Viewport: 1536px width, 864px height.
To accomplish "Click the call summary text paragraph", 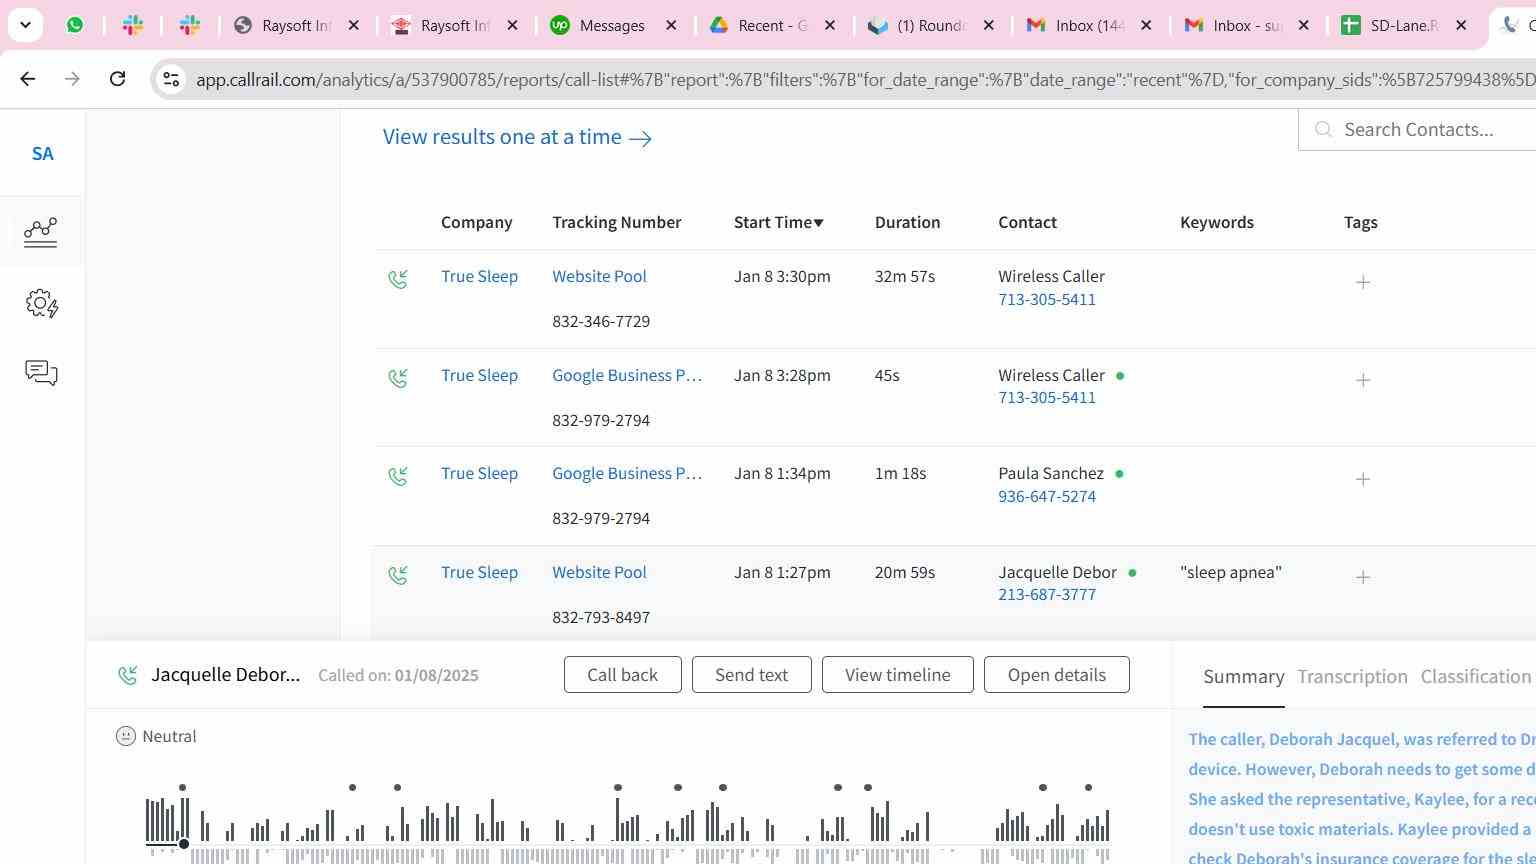I will [1362, 797].
